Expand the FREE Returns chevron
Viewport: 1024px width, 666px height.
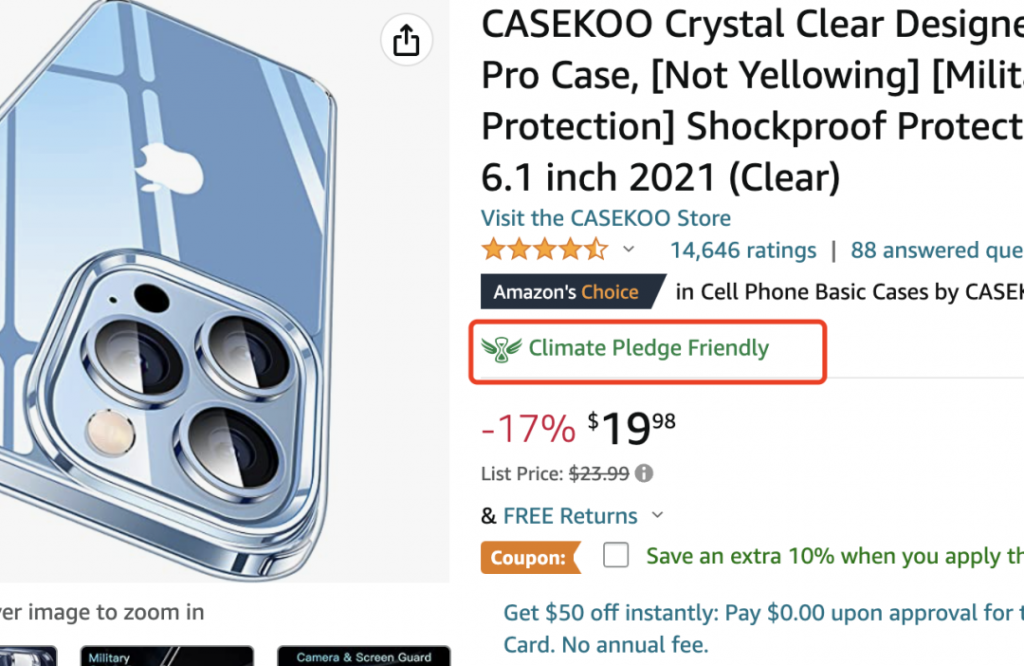(658, 515)
